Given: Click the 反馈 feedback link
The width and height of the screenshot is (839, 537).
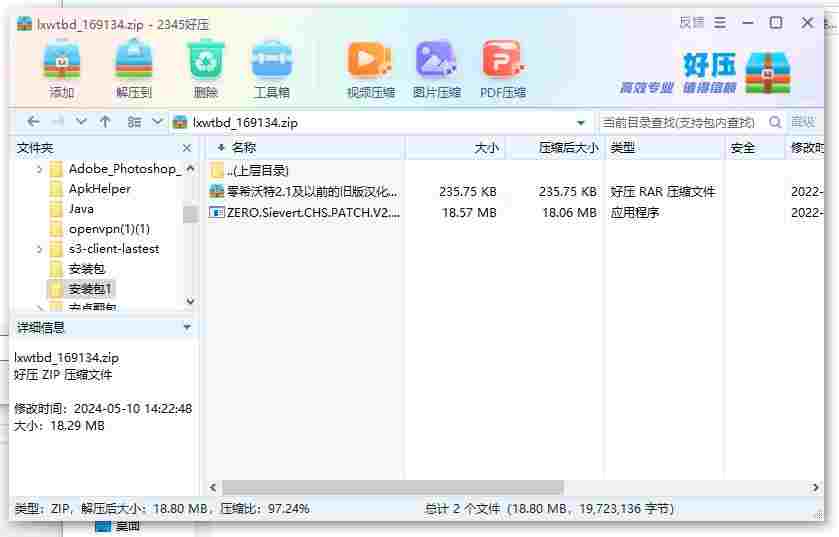Looking at the screenshot, I should [x=691, y=22].
